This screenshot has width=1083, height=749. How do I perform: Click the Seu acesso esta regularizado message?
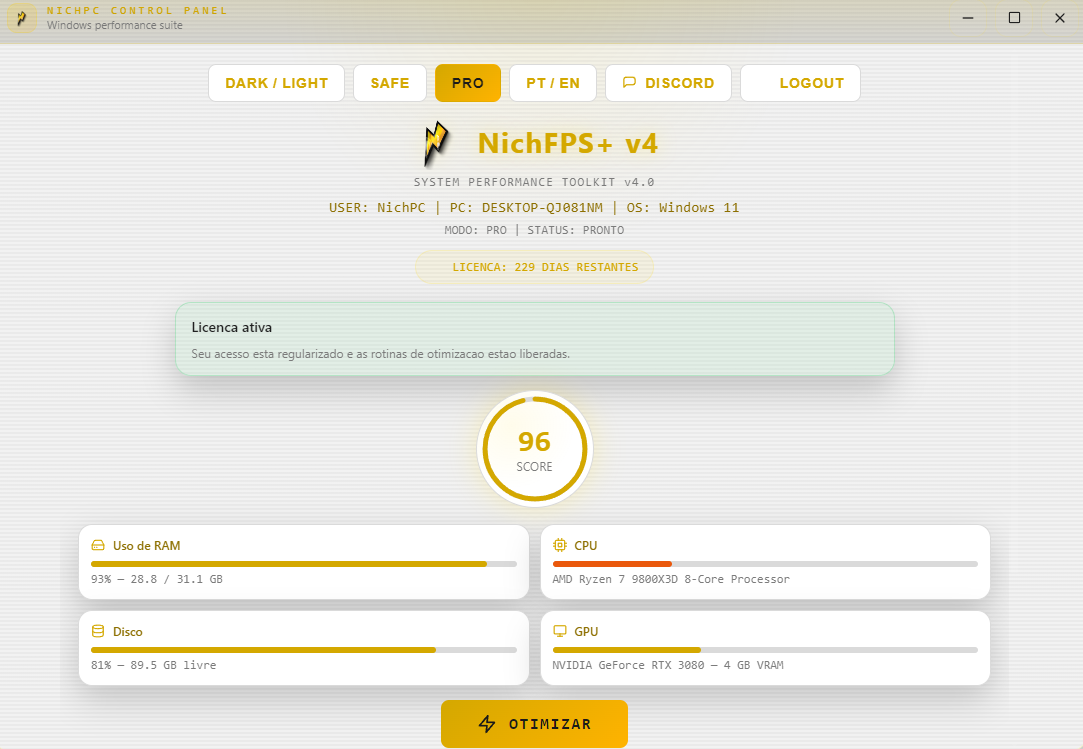pos(381,354)
